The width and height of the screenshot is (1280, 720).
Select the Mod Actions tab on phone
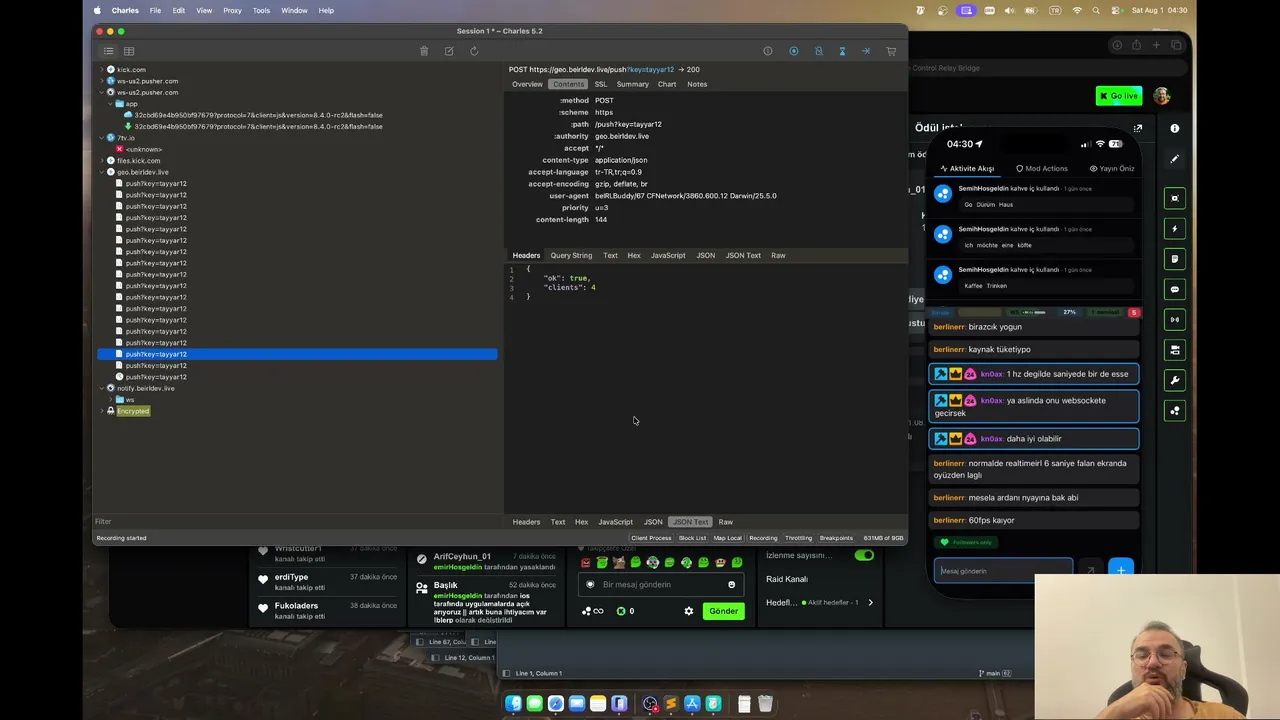(1042, 168)
